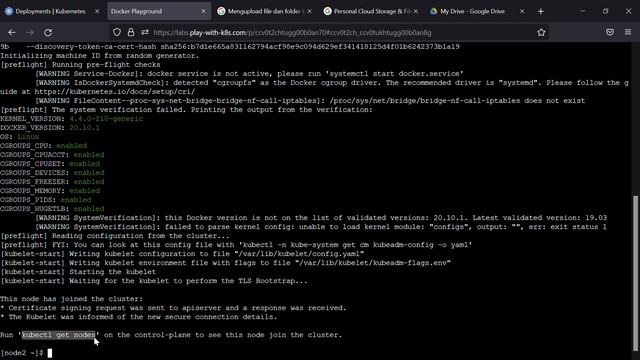Restore down the Firefox window
This screenshot has height=360, width=640.
click(605, 11)
